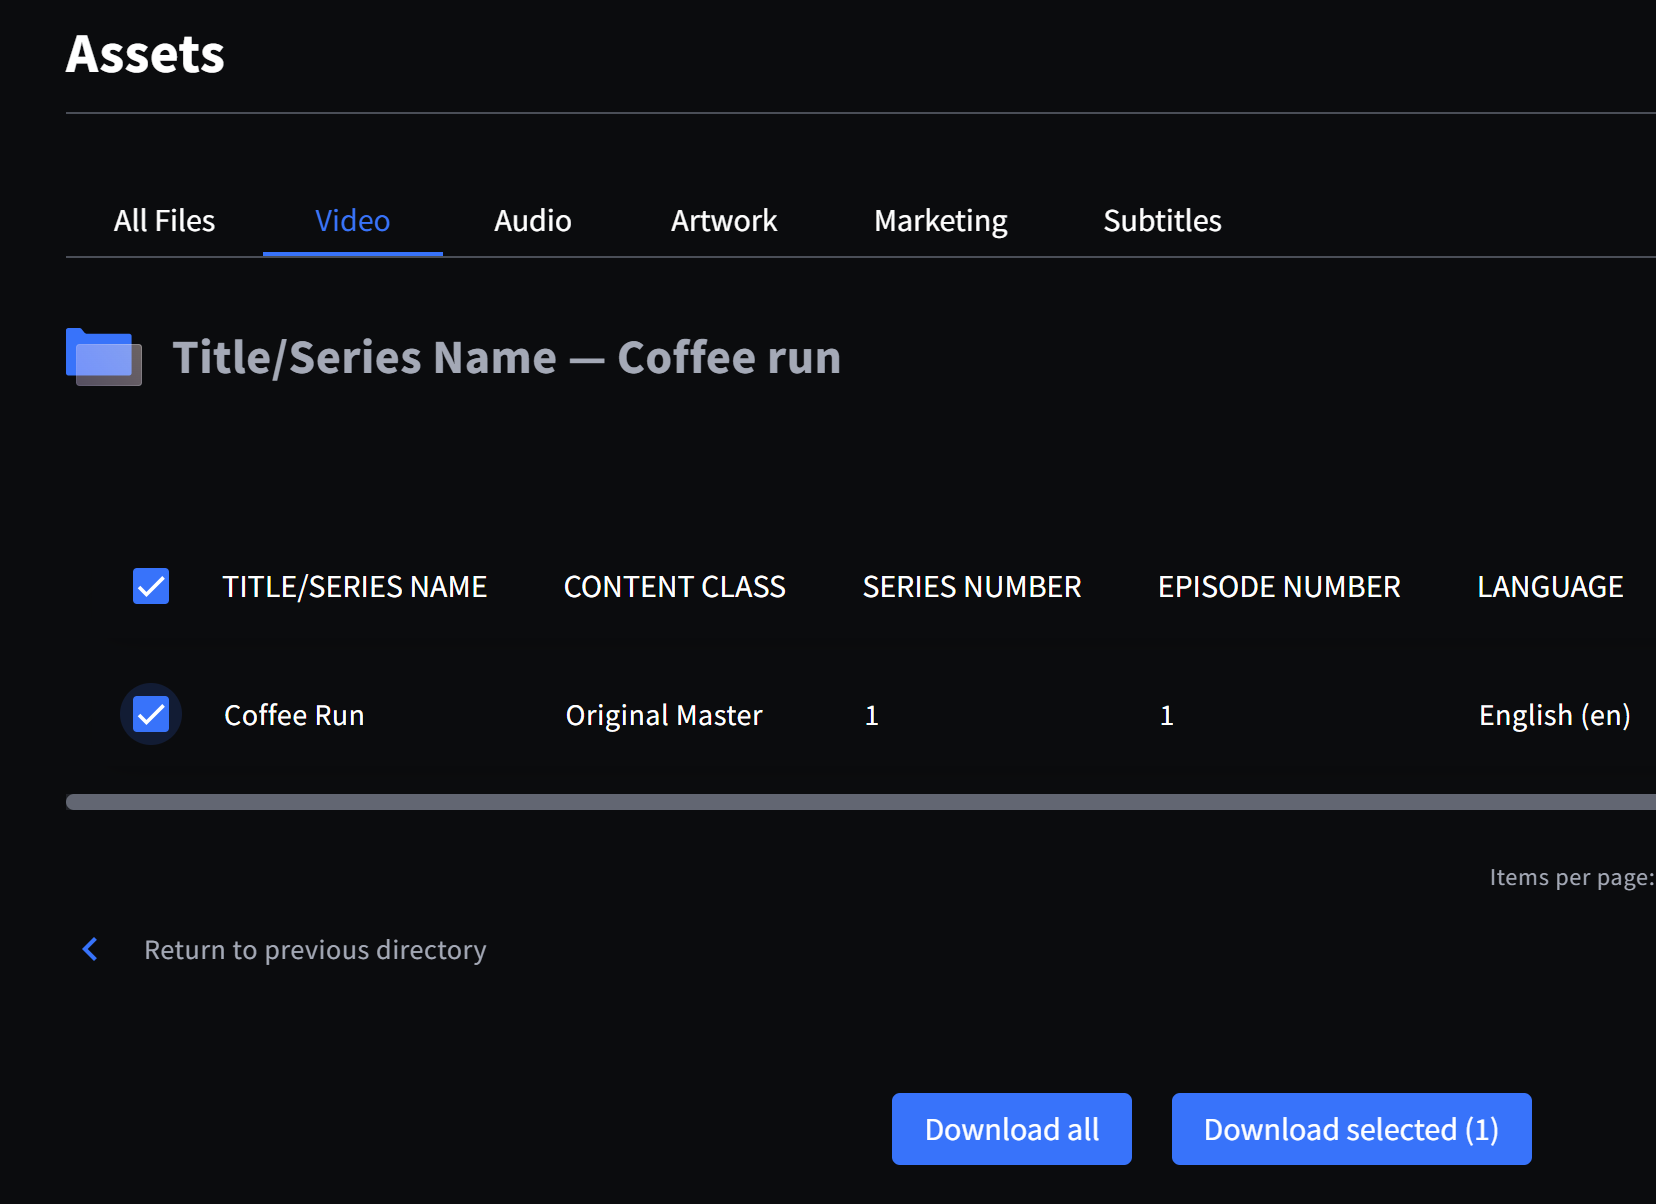Image resolution: width=1656 pixels, height=1204 pixels.
Task: Click the back chevron arrow icon
Action: [90, 949]
